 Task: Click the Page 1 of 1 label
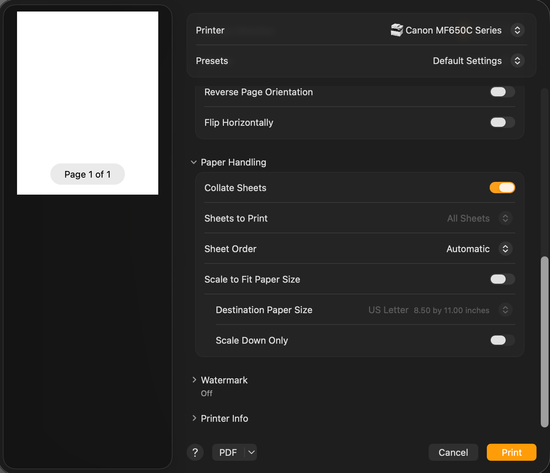88,174
